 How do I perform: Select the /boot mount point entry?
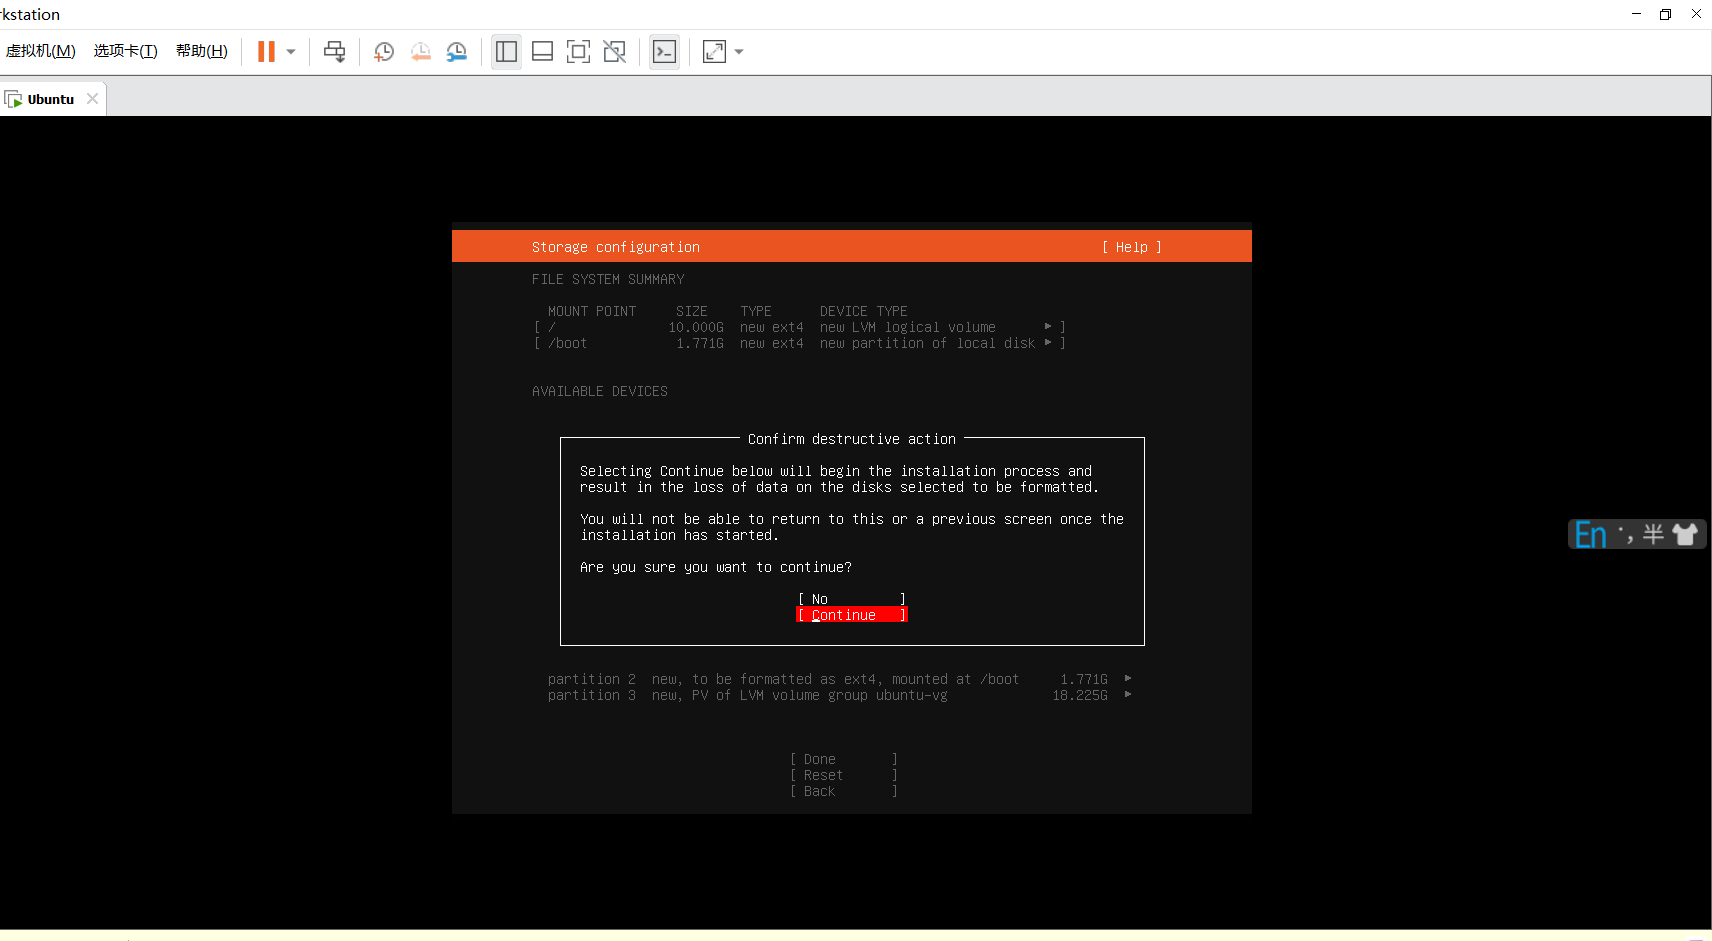coord(800,343)
